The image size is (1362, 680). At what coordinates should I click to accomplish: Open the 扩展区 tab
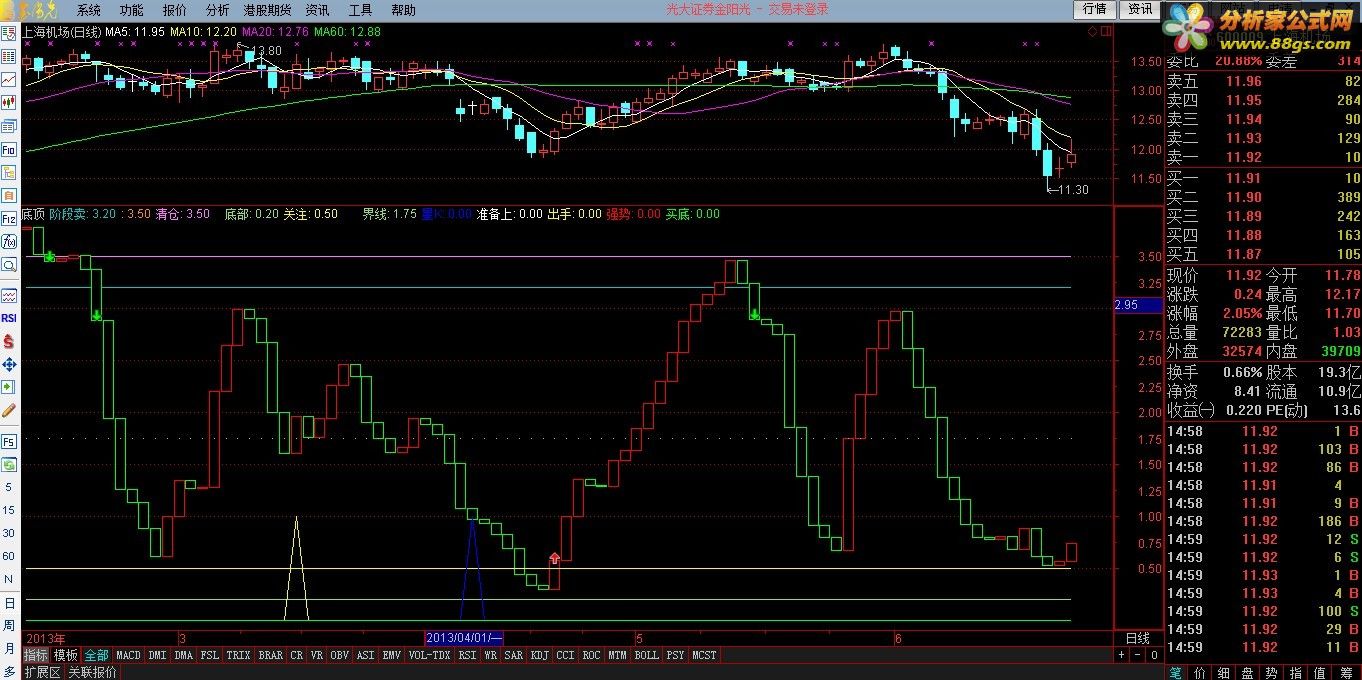[43, 672]
